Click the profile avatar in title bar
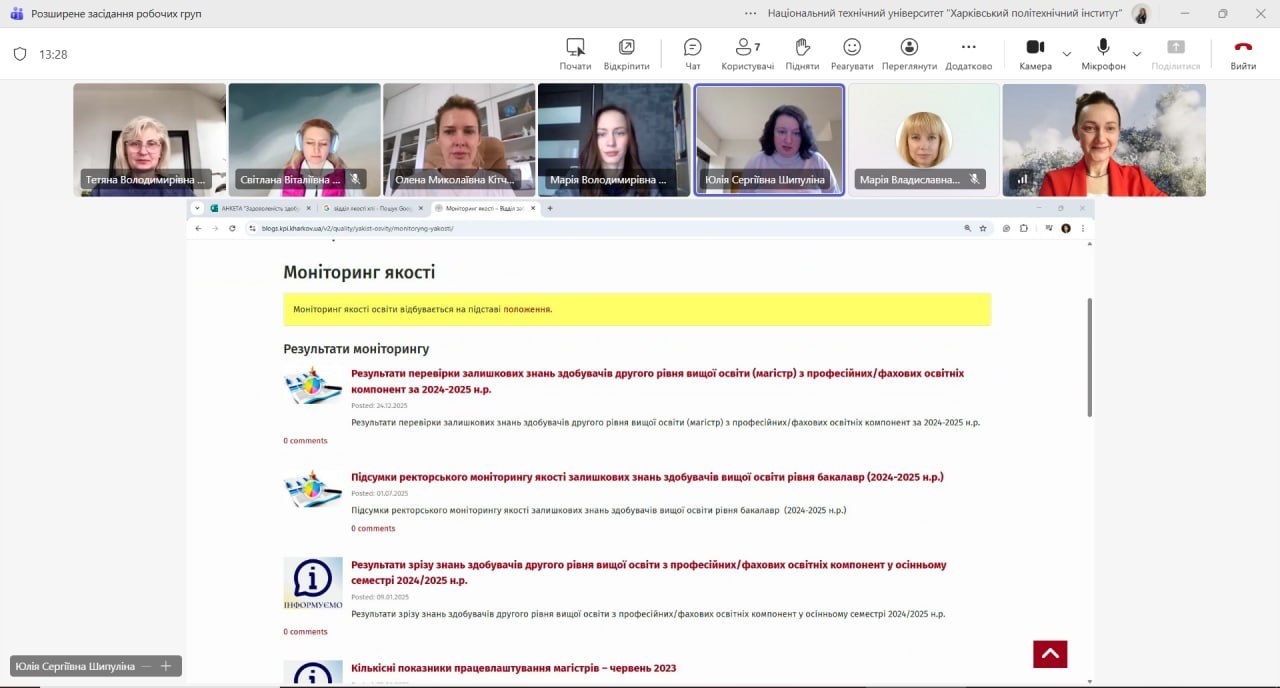 1141,14
